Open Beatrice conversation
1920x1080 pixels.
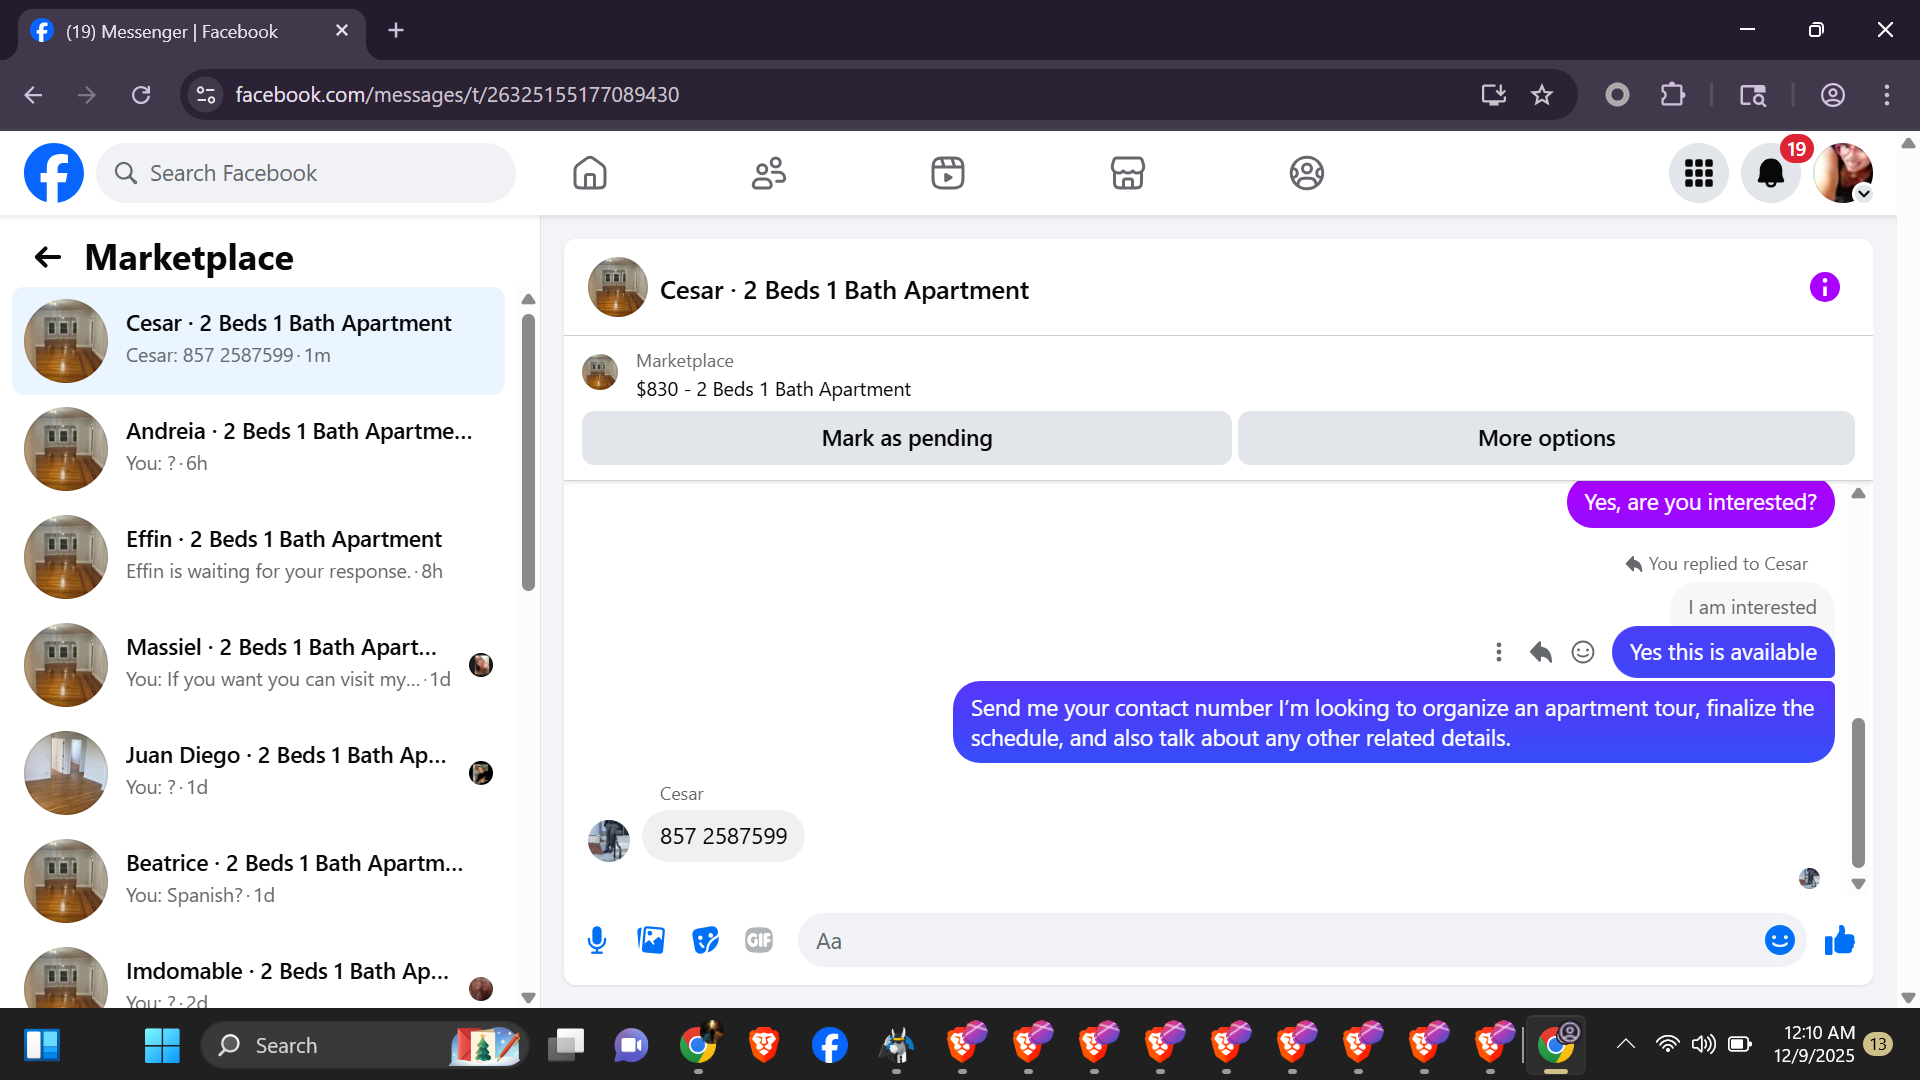pyautogui.click(x=258, y=881)
